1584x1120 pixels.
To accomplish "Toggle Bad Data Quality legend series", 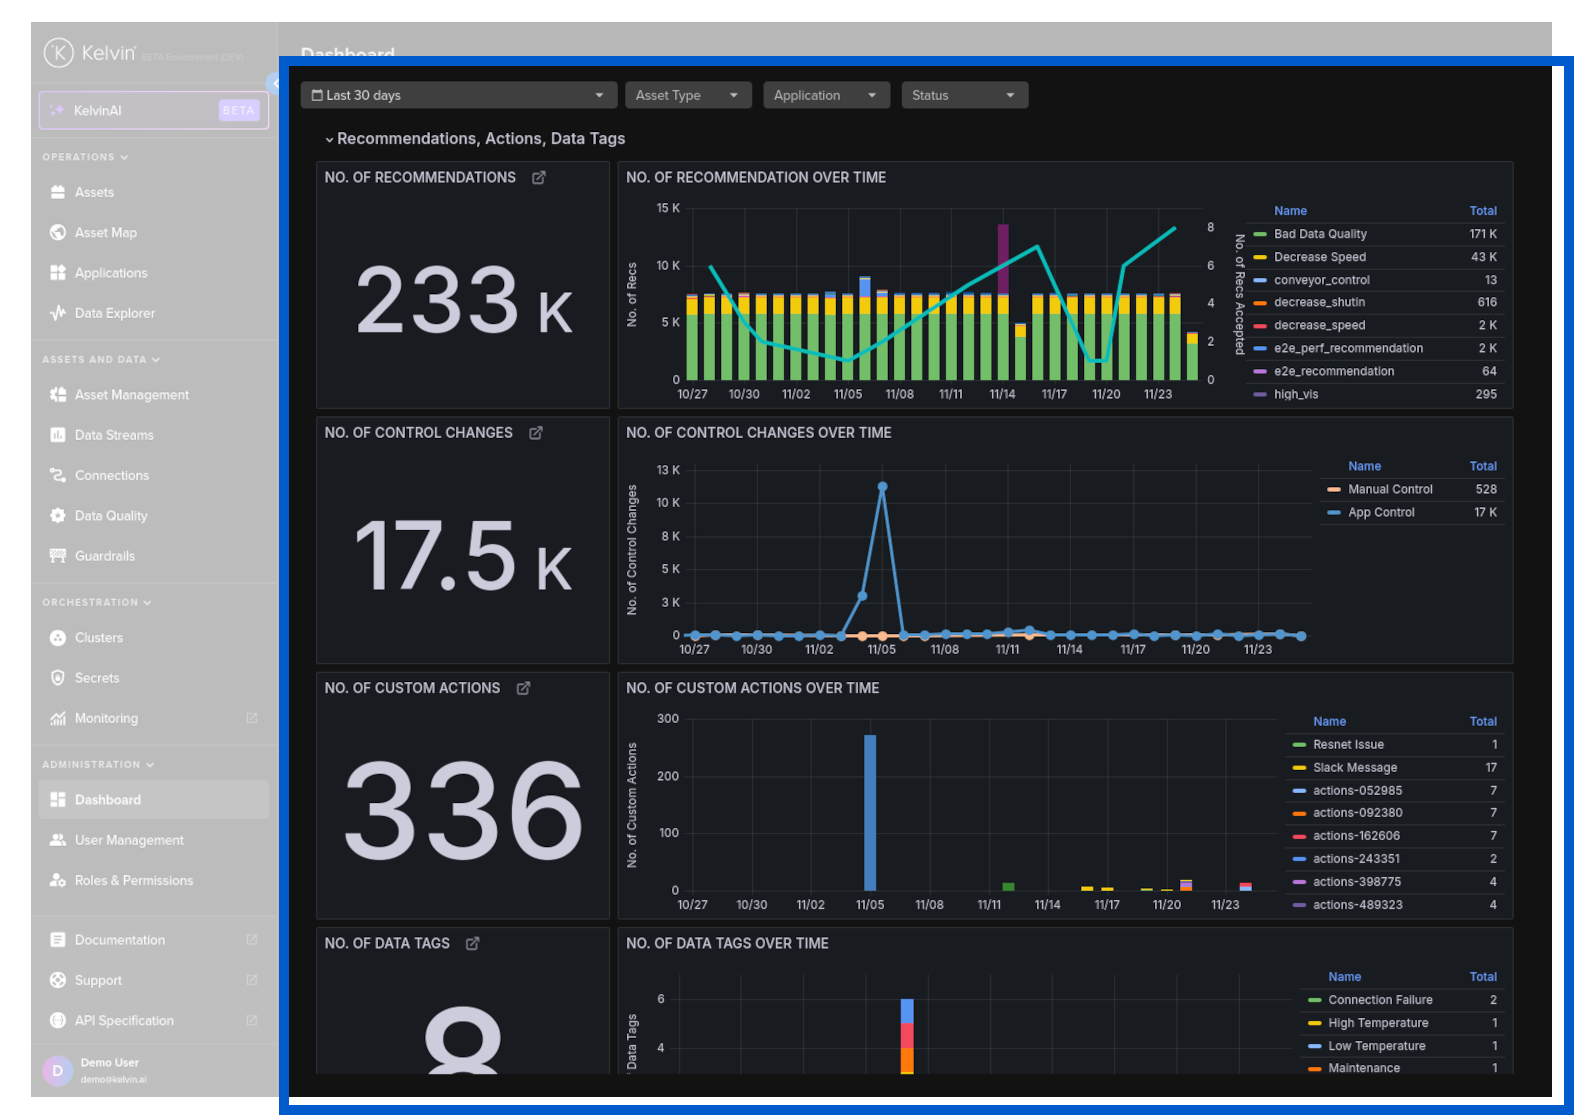I will 1319,234.
